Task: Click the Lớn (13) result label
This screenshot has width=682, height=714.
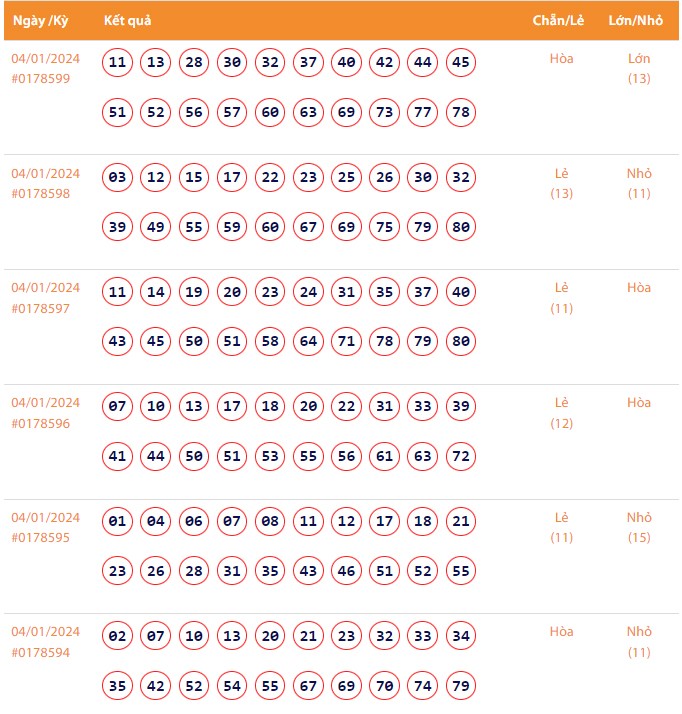Action: (x=639, y=68)
